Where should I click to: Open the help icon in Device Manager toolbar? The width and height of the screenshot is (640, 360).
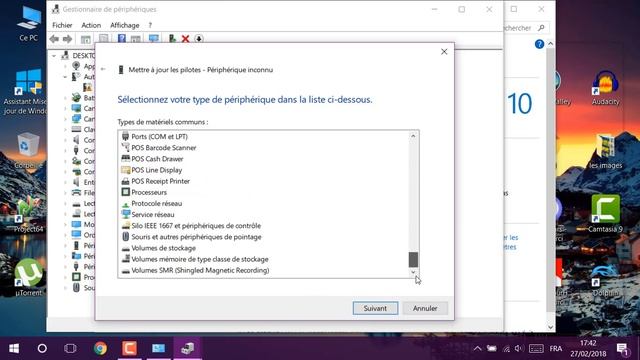click(122, 39)
